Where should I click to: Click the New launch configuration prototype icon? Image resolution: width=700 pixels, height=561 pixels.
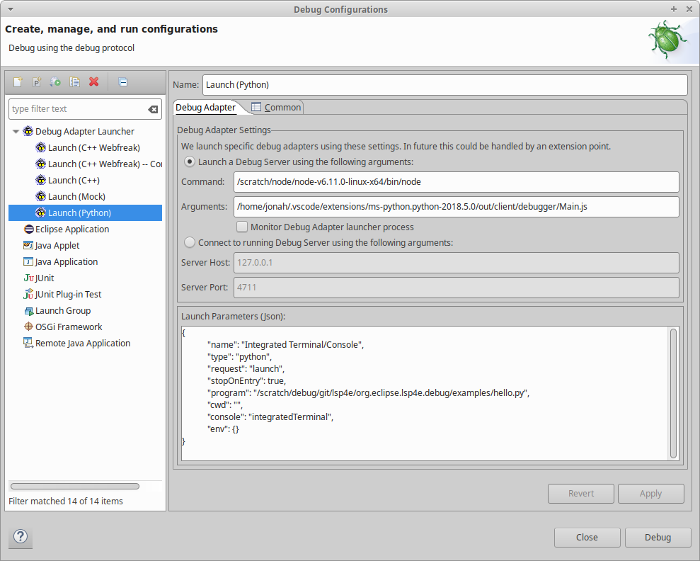(x=36, y=82)
